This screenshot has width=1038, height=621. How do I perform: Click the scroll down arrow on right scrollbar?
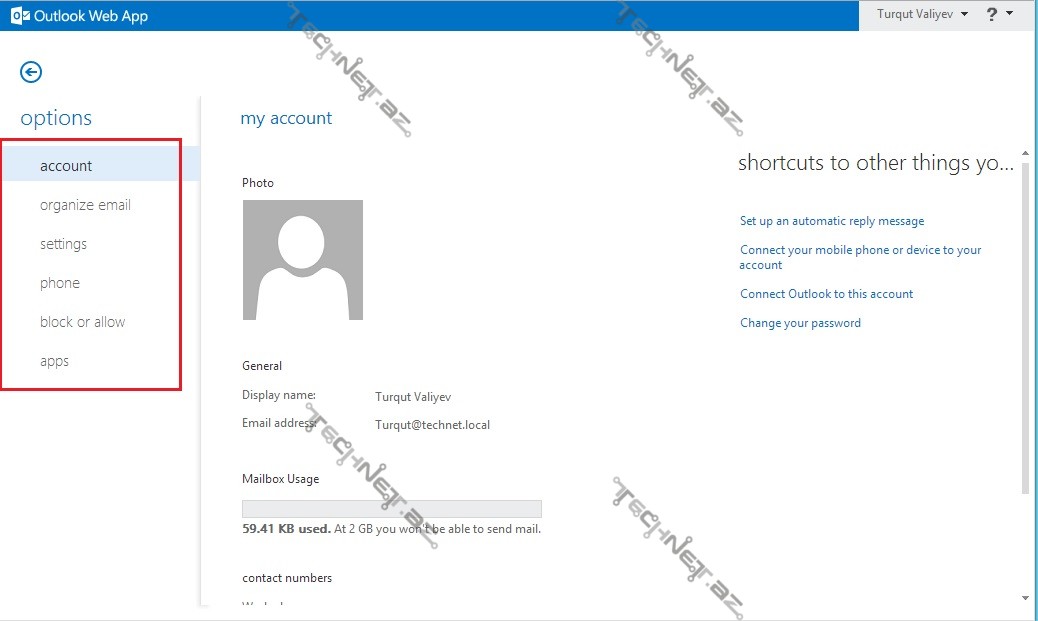click(1025, 597)
